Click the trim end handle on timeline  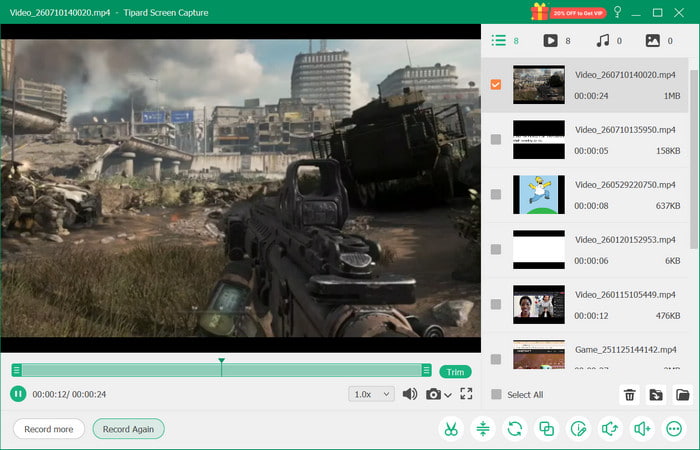(426, 370)
